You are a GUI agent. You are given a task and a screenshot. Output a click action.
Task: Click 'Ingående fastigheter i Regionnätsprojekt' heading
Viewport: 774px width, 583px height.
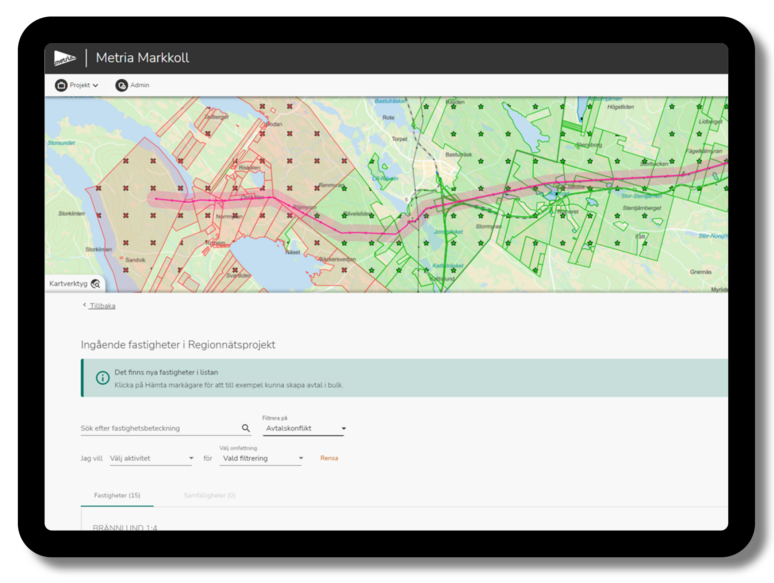178,345
